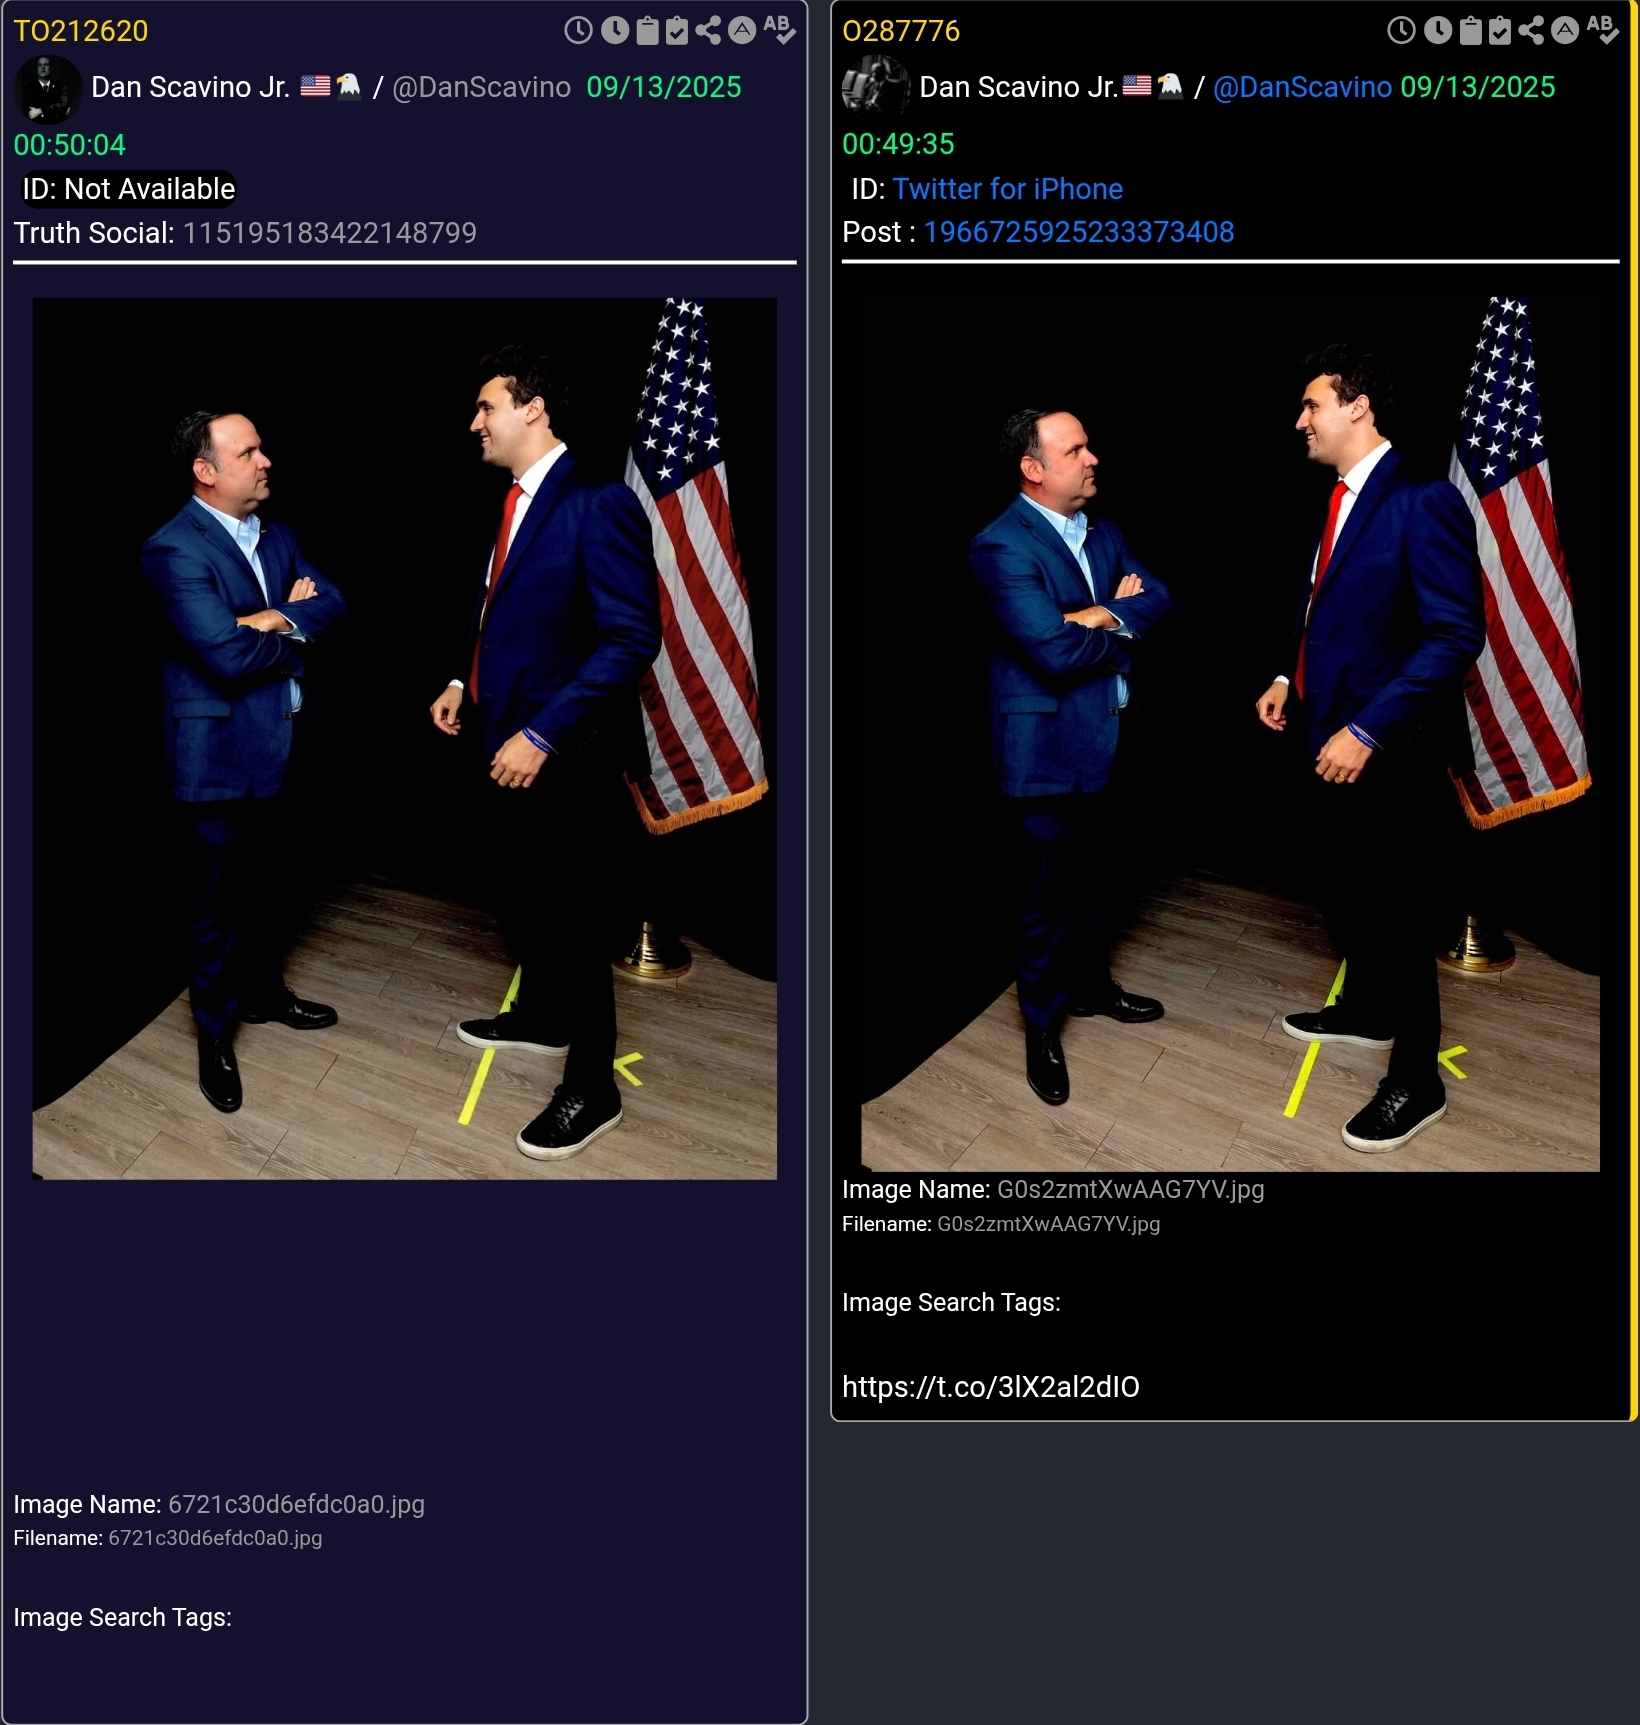Screen dimensions: 1640x1725
Task: Click the https://t.co/3IX2al2dIO link text
Action: coord(990,1386)
